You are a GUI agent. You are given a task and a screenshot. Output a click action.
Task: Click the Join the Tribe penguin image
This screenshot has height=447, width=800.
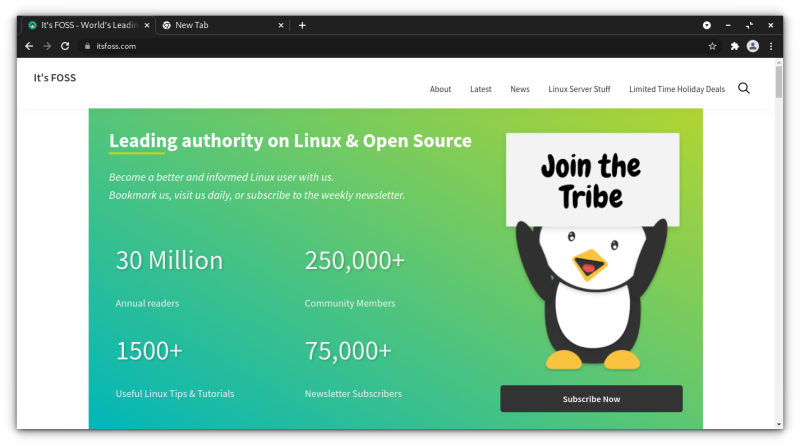592,251
